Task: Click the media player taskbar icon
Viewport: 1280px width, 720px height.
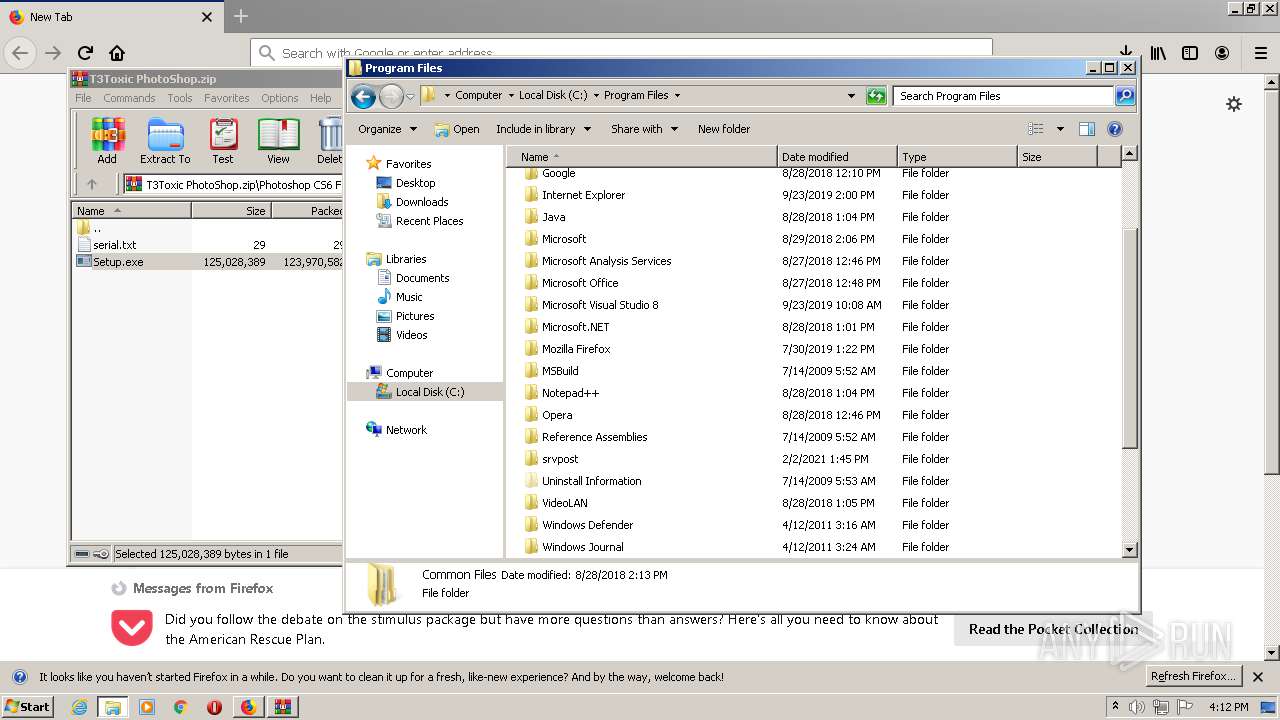Action: tap(147, 707)
